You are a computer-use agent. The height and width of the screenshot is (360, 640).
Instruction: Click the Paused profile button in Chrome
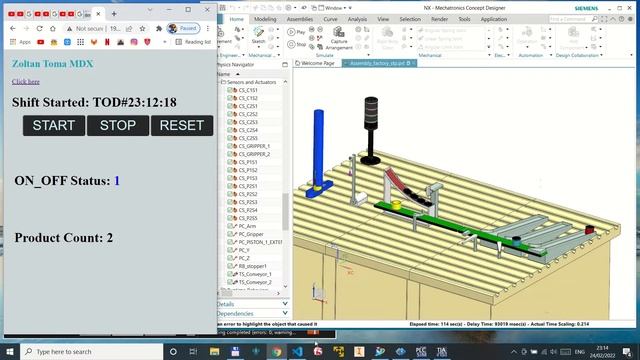[x=183, y=29]
